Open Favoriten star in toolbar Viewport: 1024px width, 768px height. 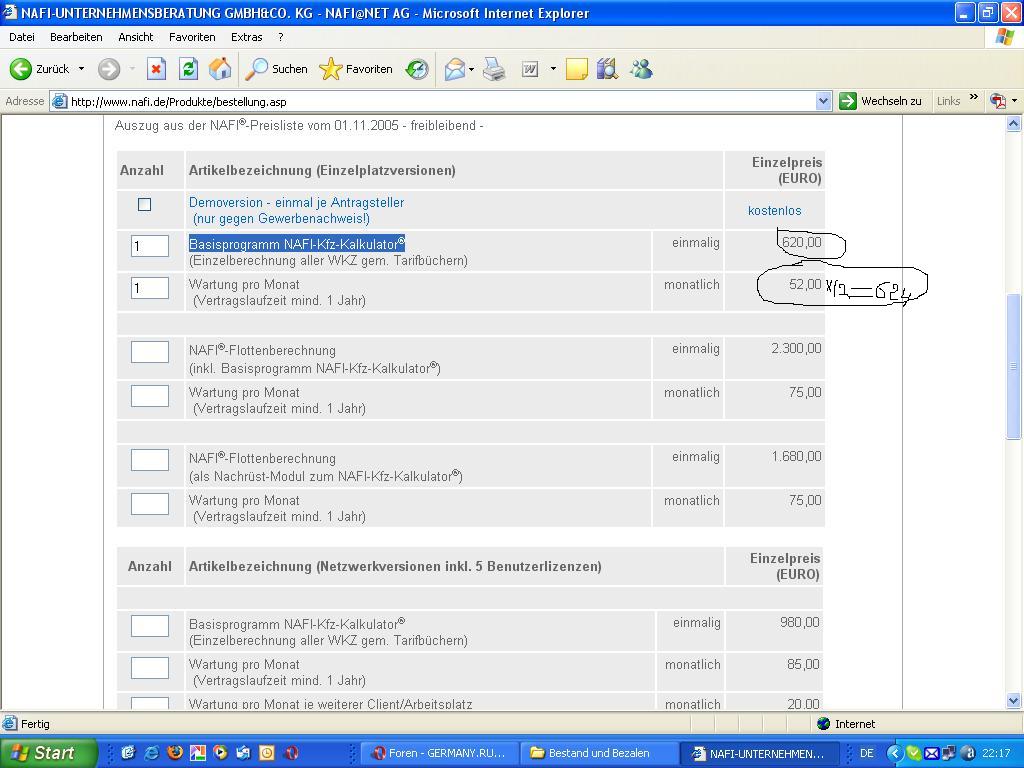tap(356, 69)
